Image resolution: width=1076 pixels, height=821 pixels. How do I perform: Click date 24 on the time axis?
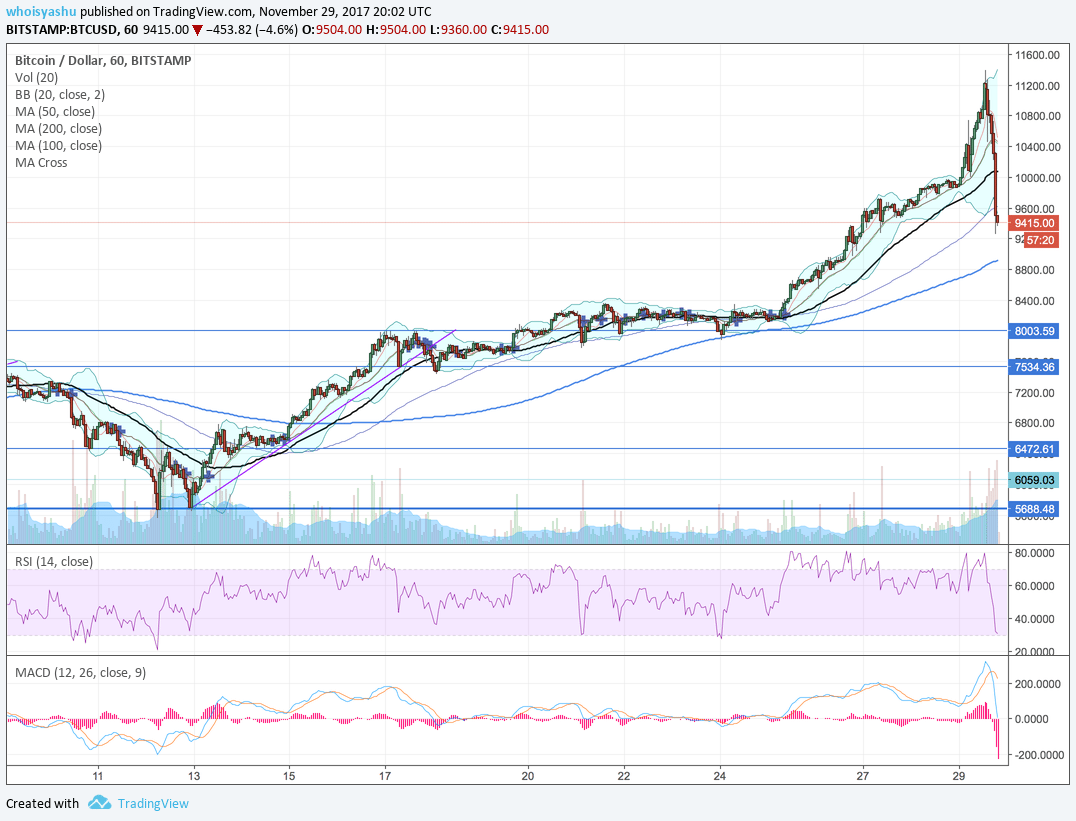pyautogui.click(x=719, y=776)
